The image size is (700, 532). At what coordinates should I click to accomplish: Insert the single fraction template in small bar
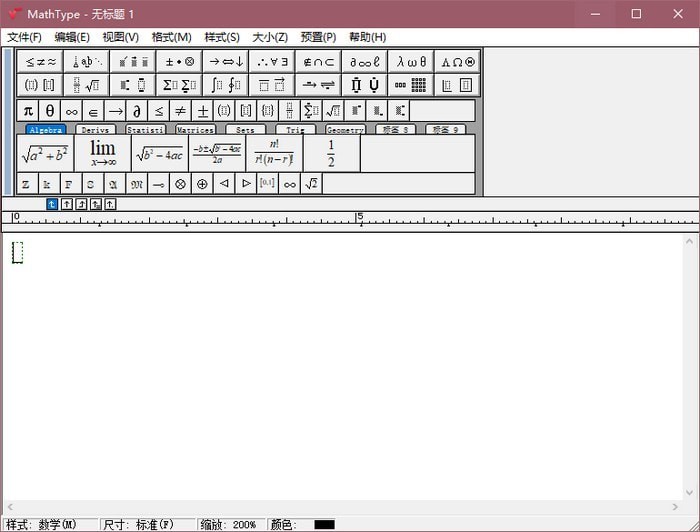tap(290, 111)
